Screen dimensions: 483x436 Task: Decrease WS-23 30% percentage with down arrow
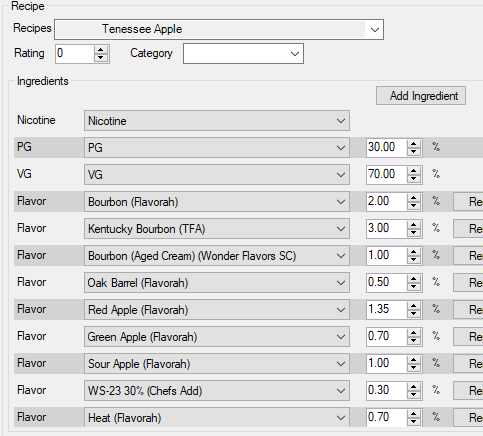(x=414, y=395)
